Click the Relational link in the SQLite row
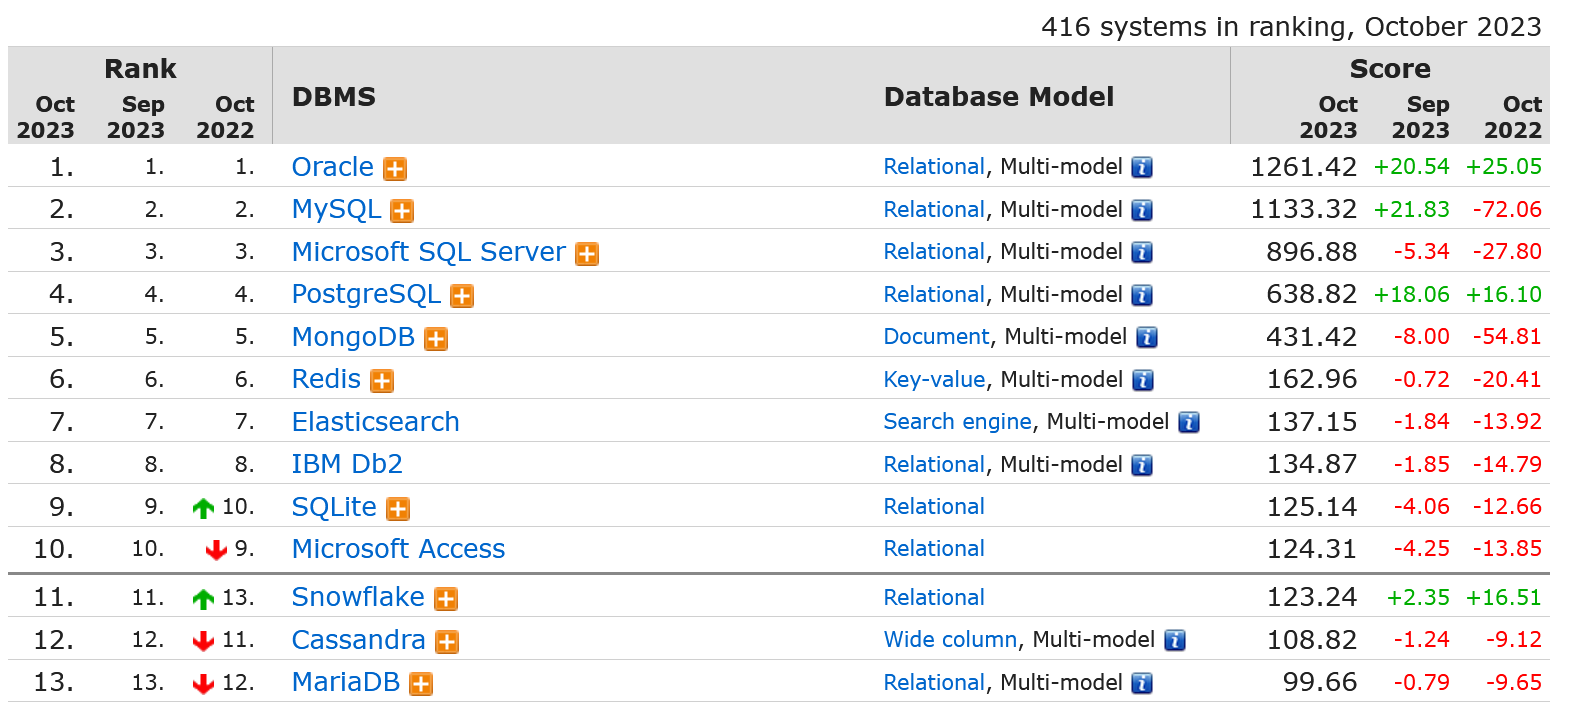Screen dimensions: 1570x705 pos(934,507)
